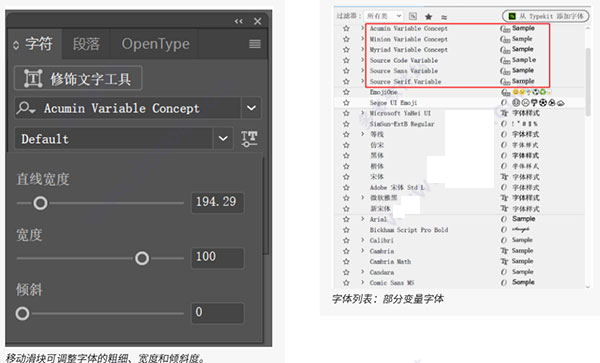Select the Bickham Script Pro Bold font

409,230
